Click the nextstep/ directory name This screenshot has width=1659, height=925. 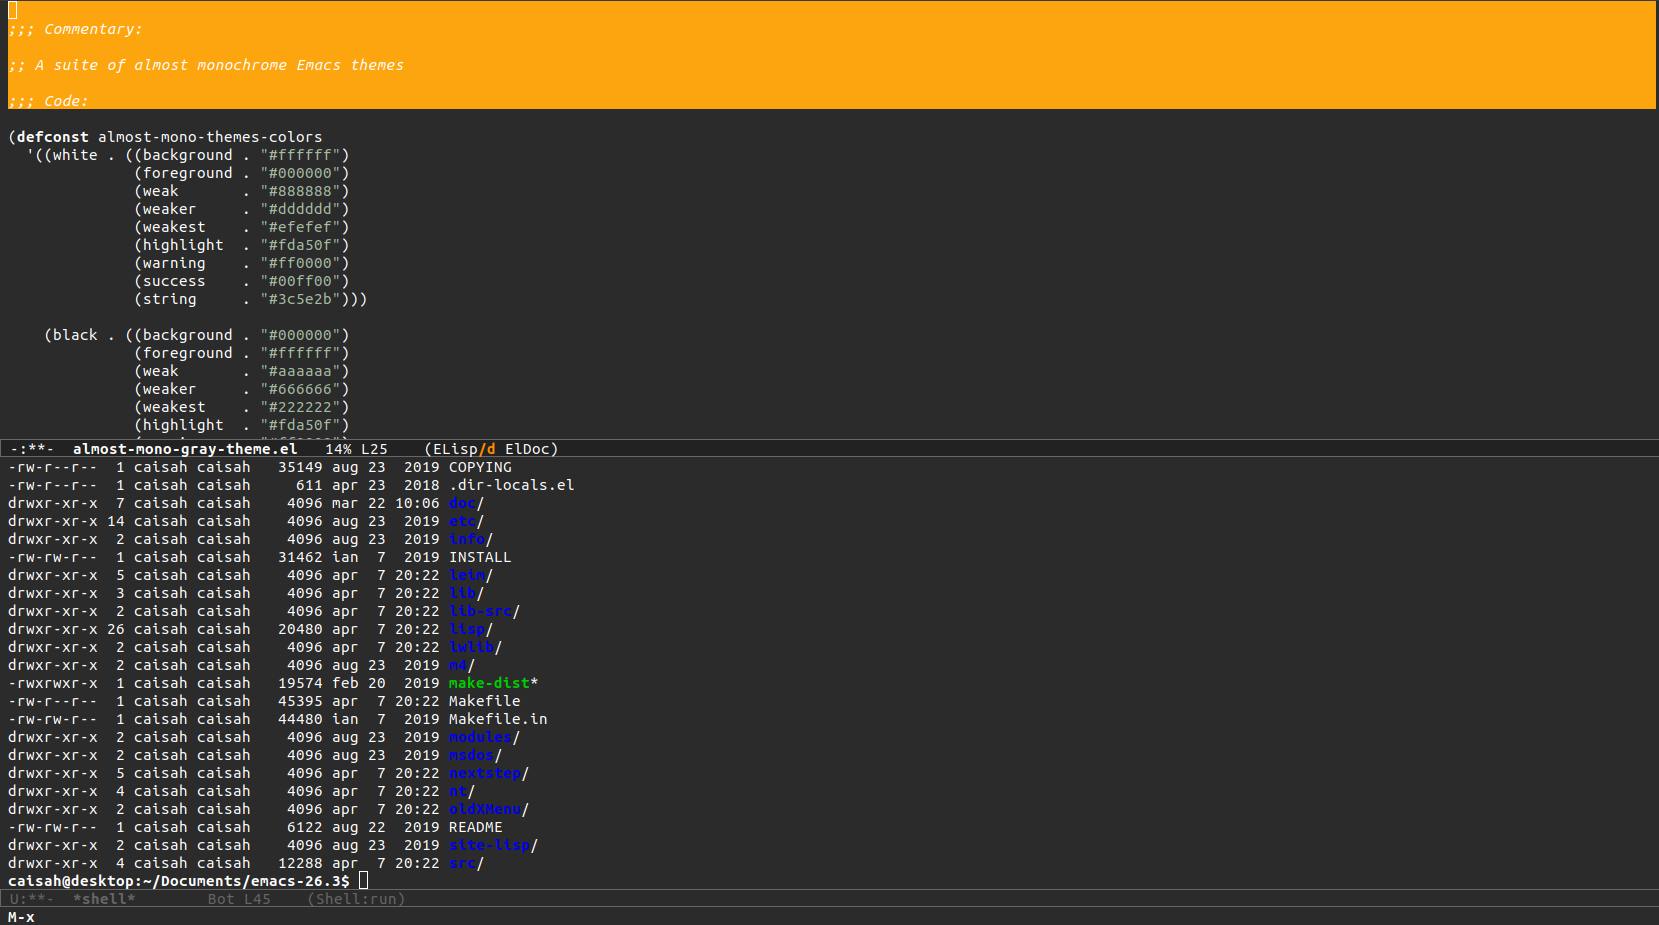pos(488,773)
